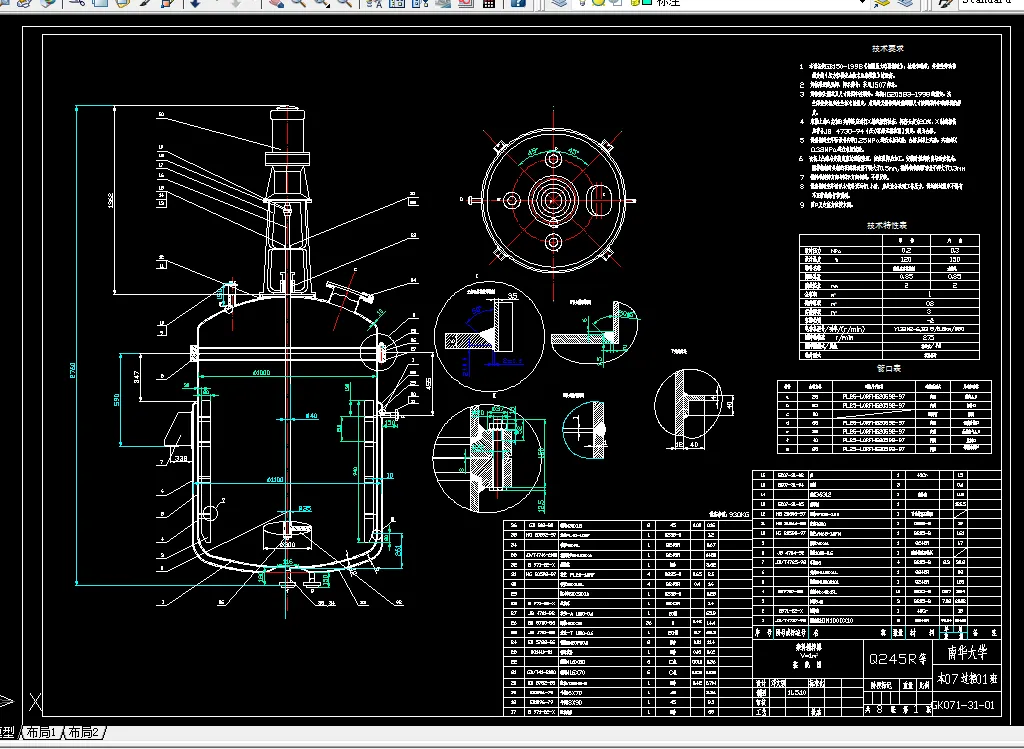1024x749 pixels.
Task: Select the 技术特性表 table title
Action: [x=887, y=225]
